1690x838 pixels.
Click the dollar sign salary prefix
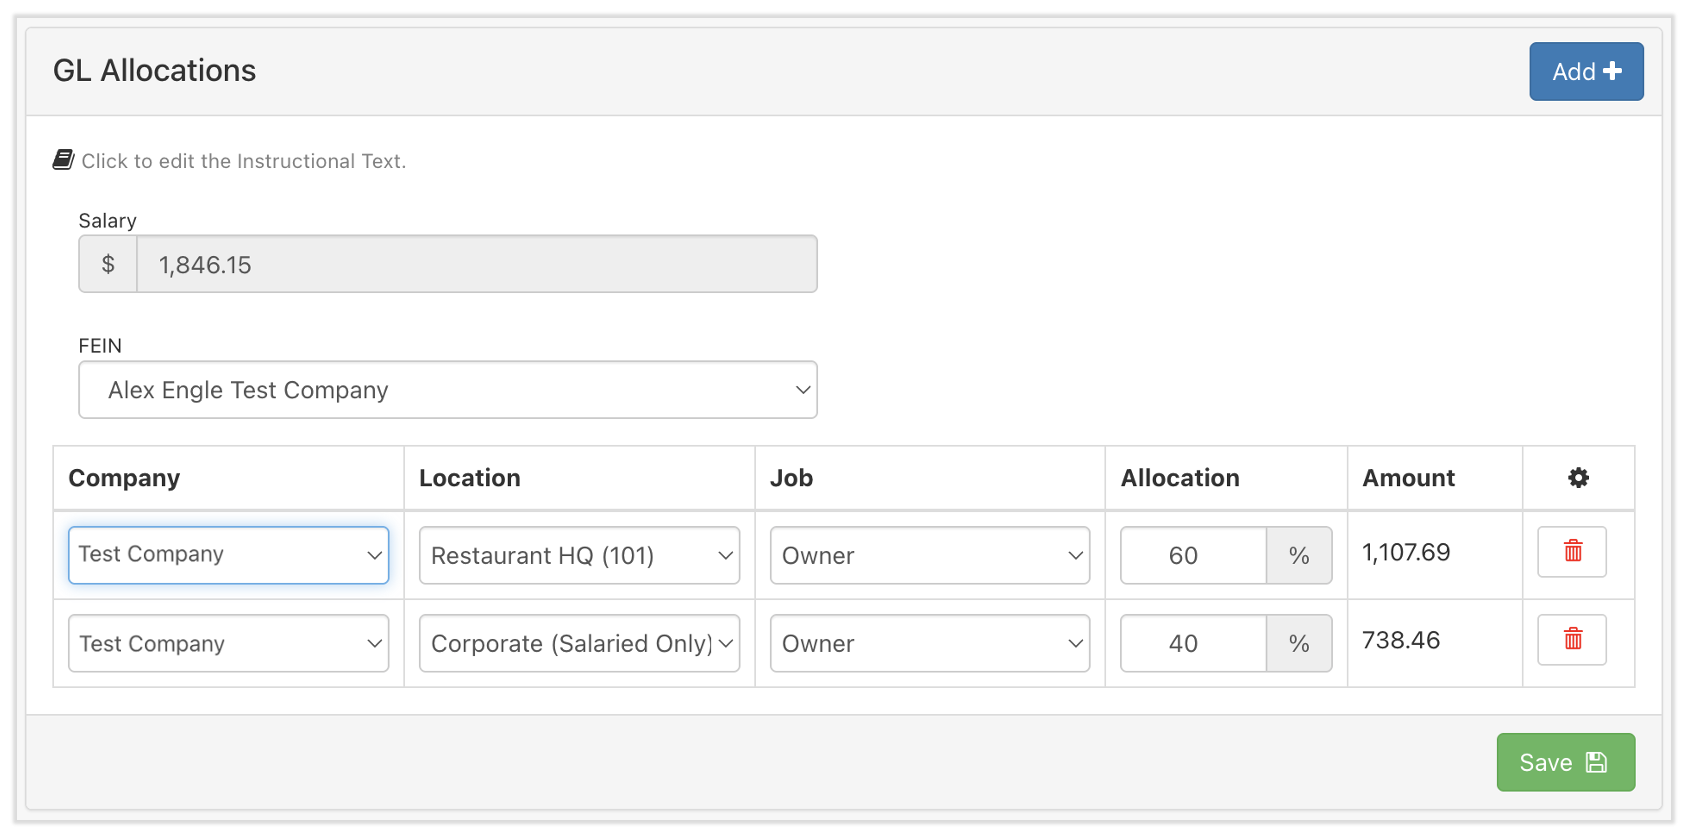pyautogui.click(x=108, y=265)
